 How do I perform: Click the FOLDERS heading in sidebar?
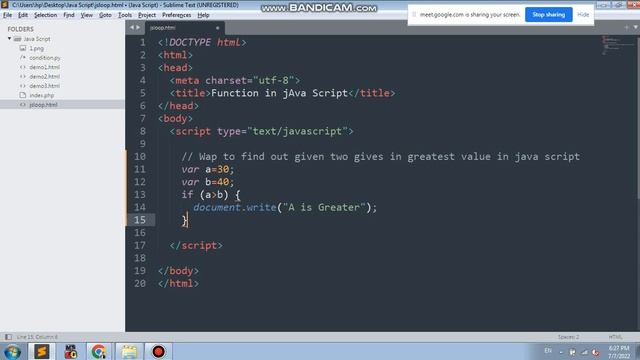pyautogui.click(x=20, y=29)
